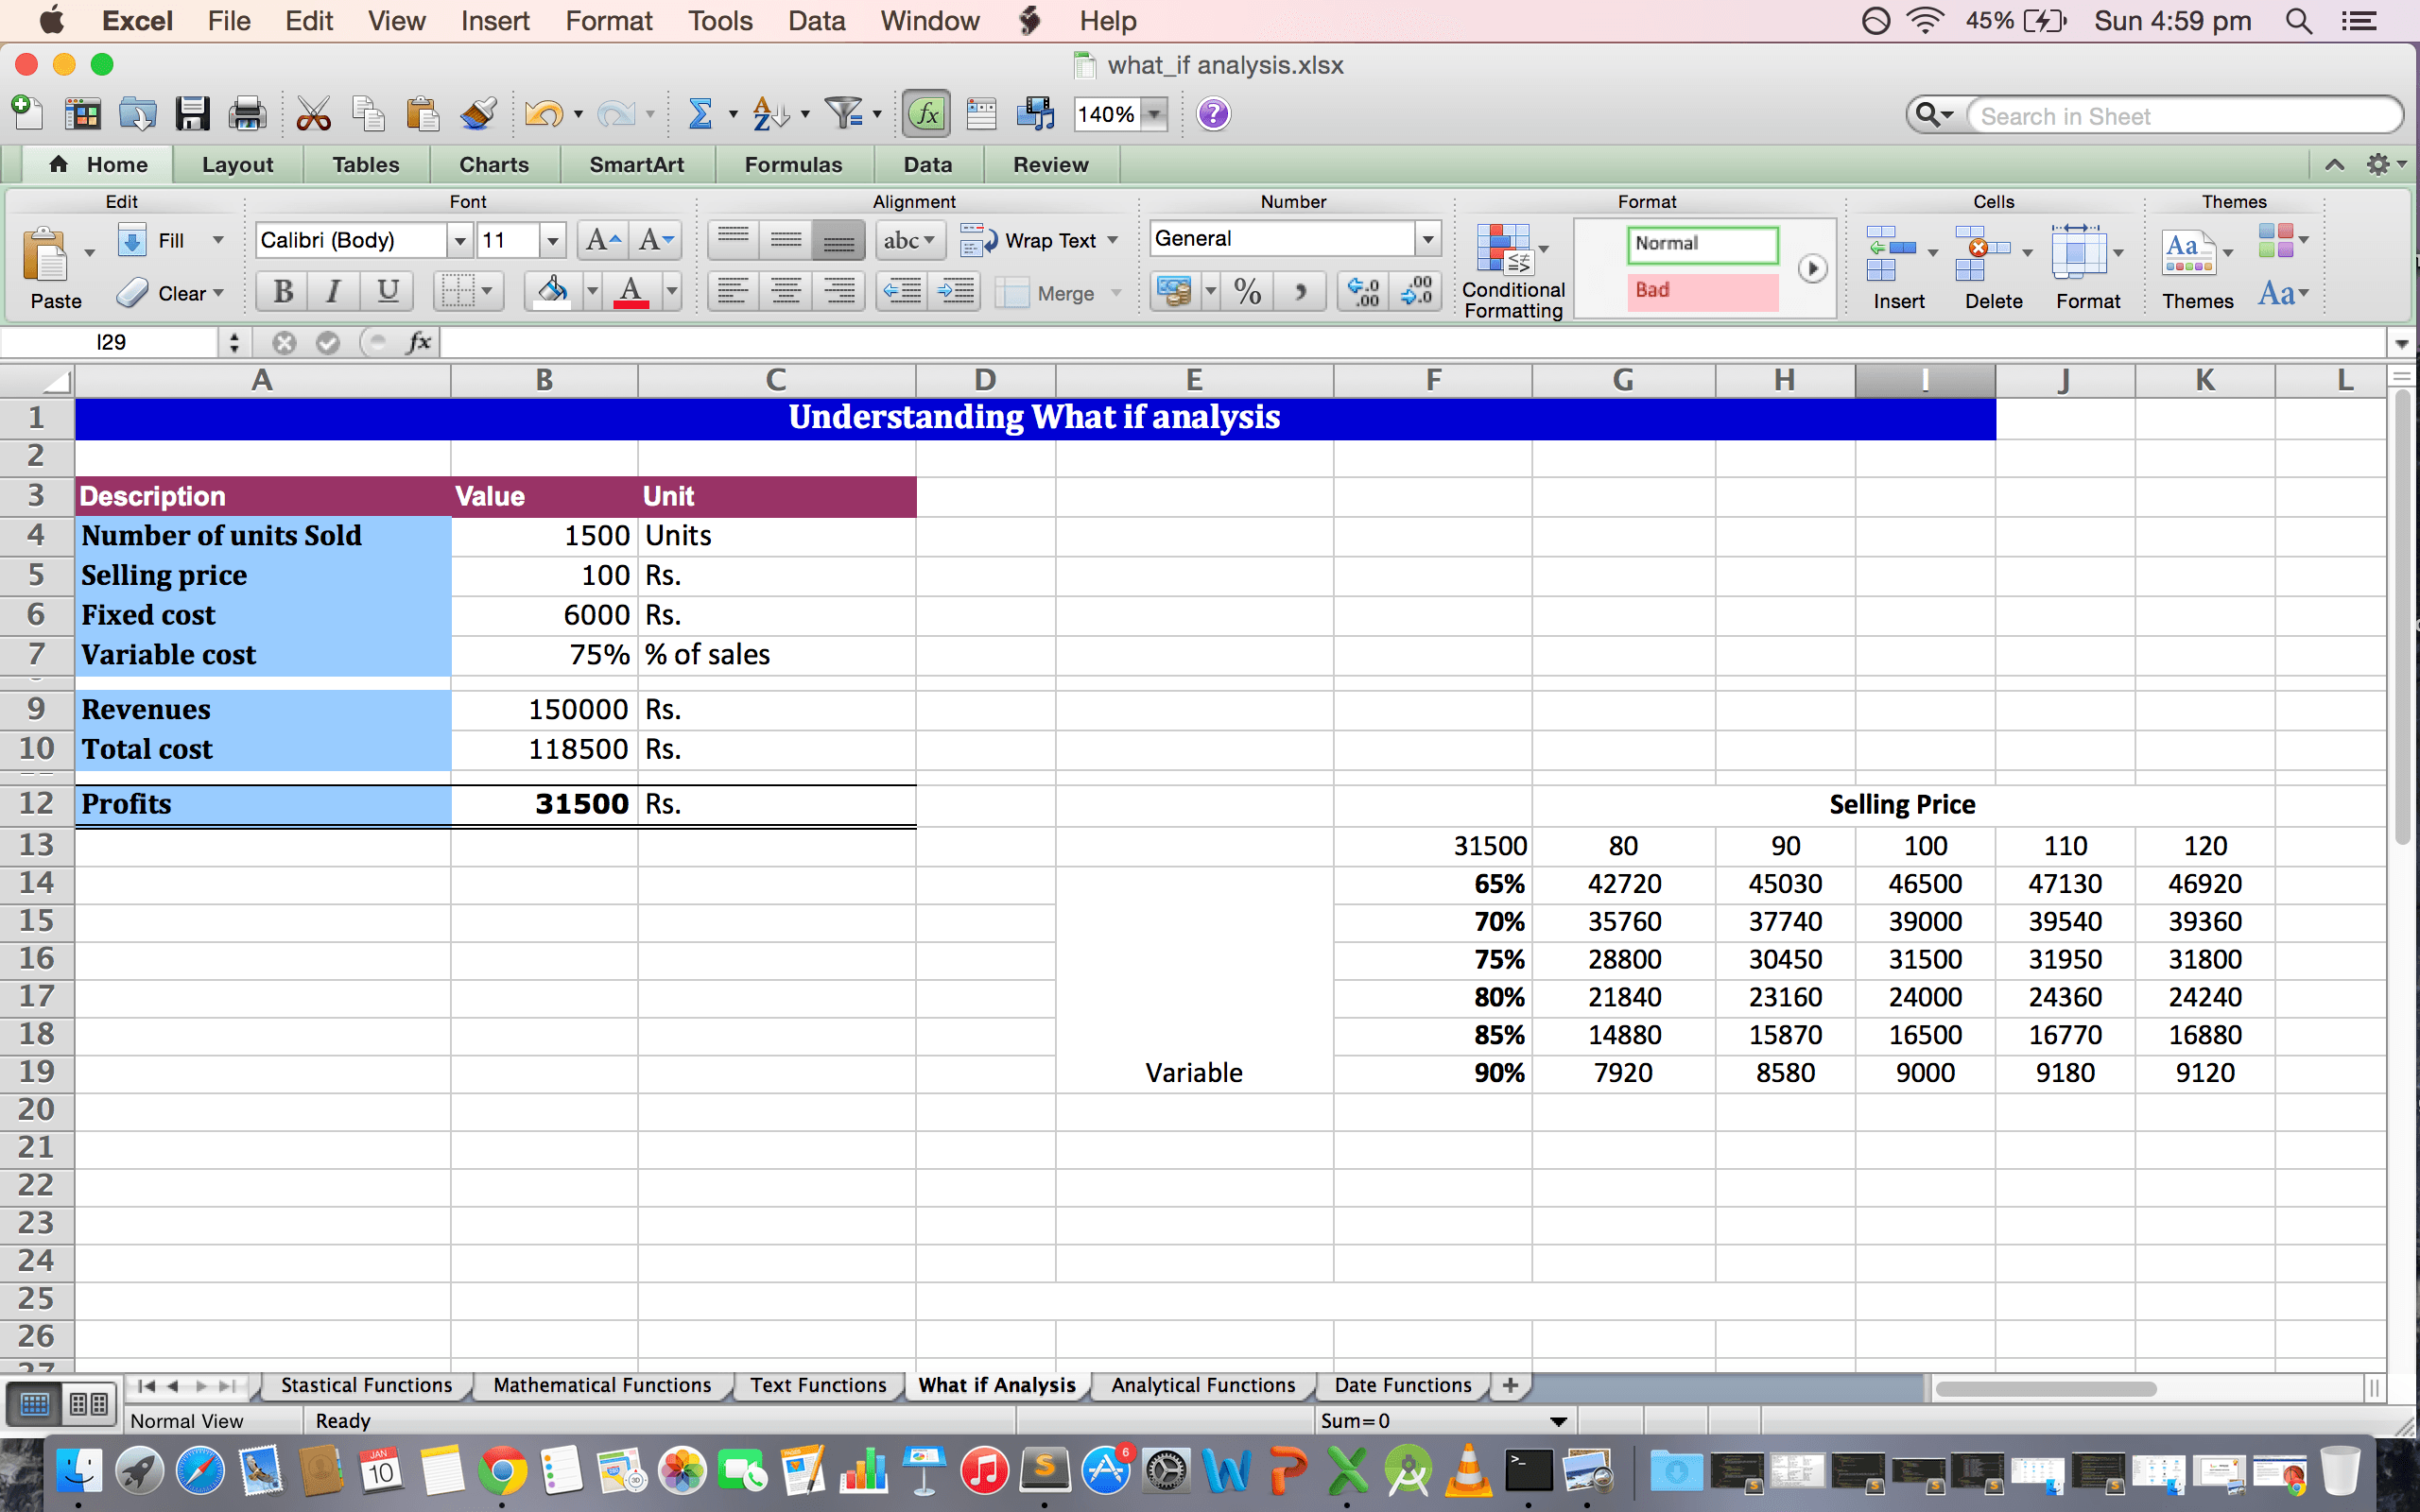Viewport: 2420px width, 1512px height.
Task: Click the Increase font size icon
Action: coord(603,240)
